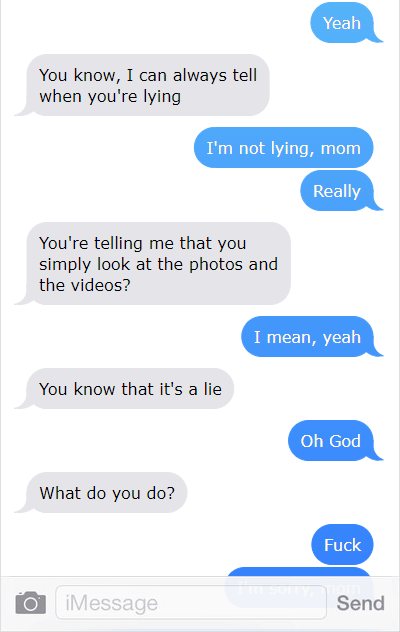
Task: Select the 'What do you do?' message
Action: 101,493
